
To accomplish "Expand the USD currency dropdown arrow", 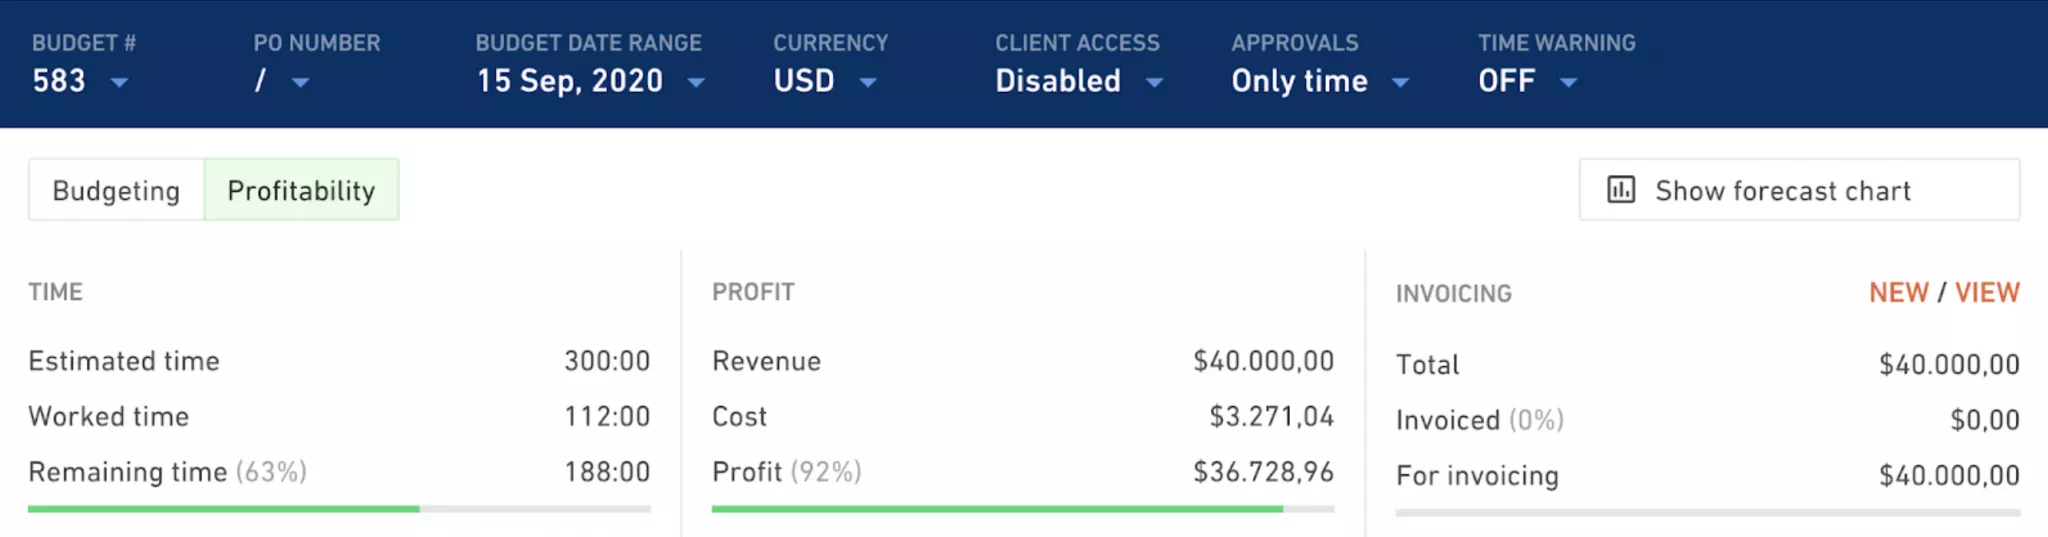I will [868, 82].
